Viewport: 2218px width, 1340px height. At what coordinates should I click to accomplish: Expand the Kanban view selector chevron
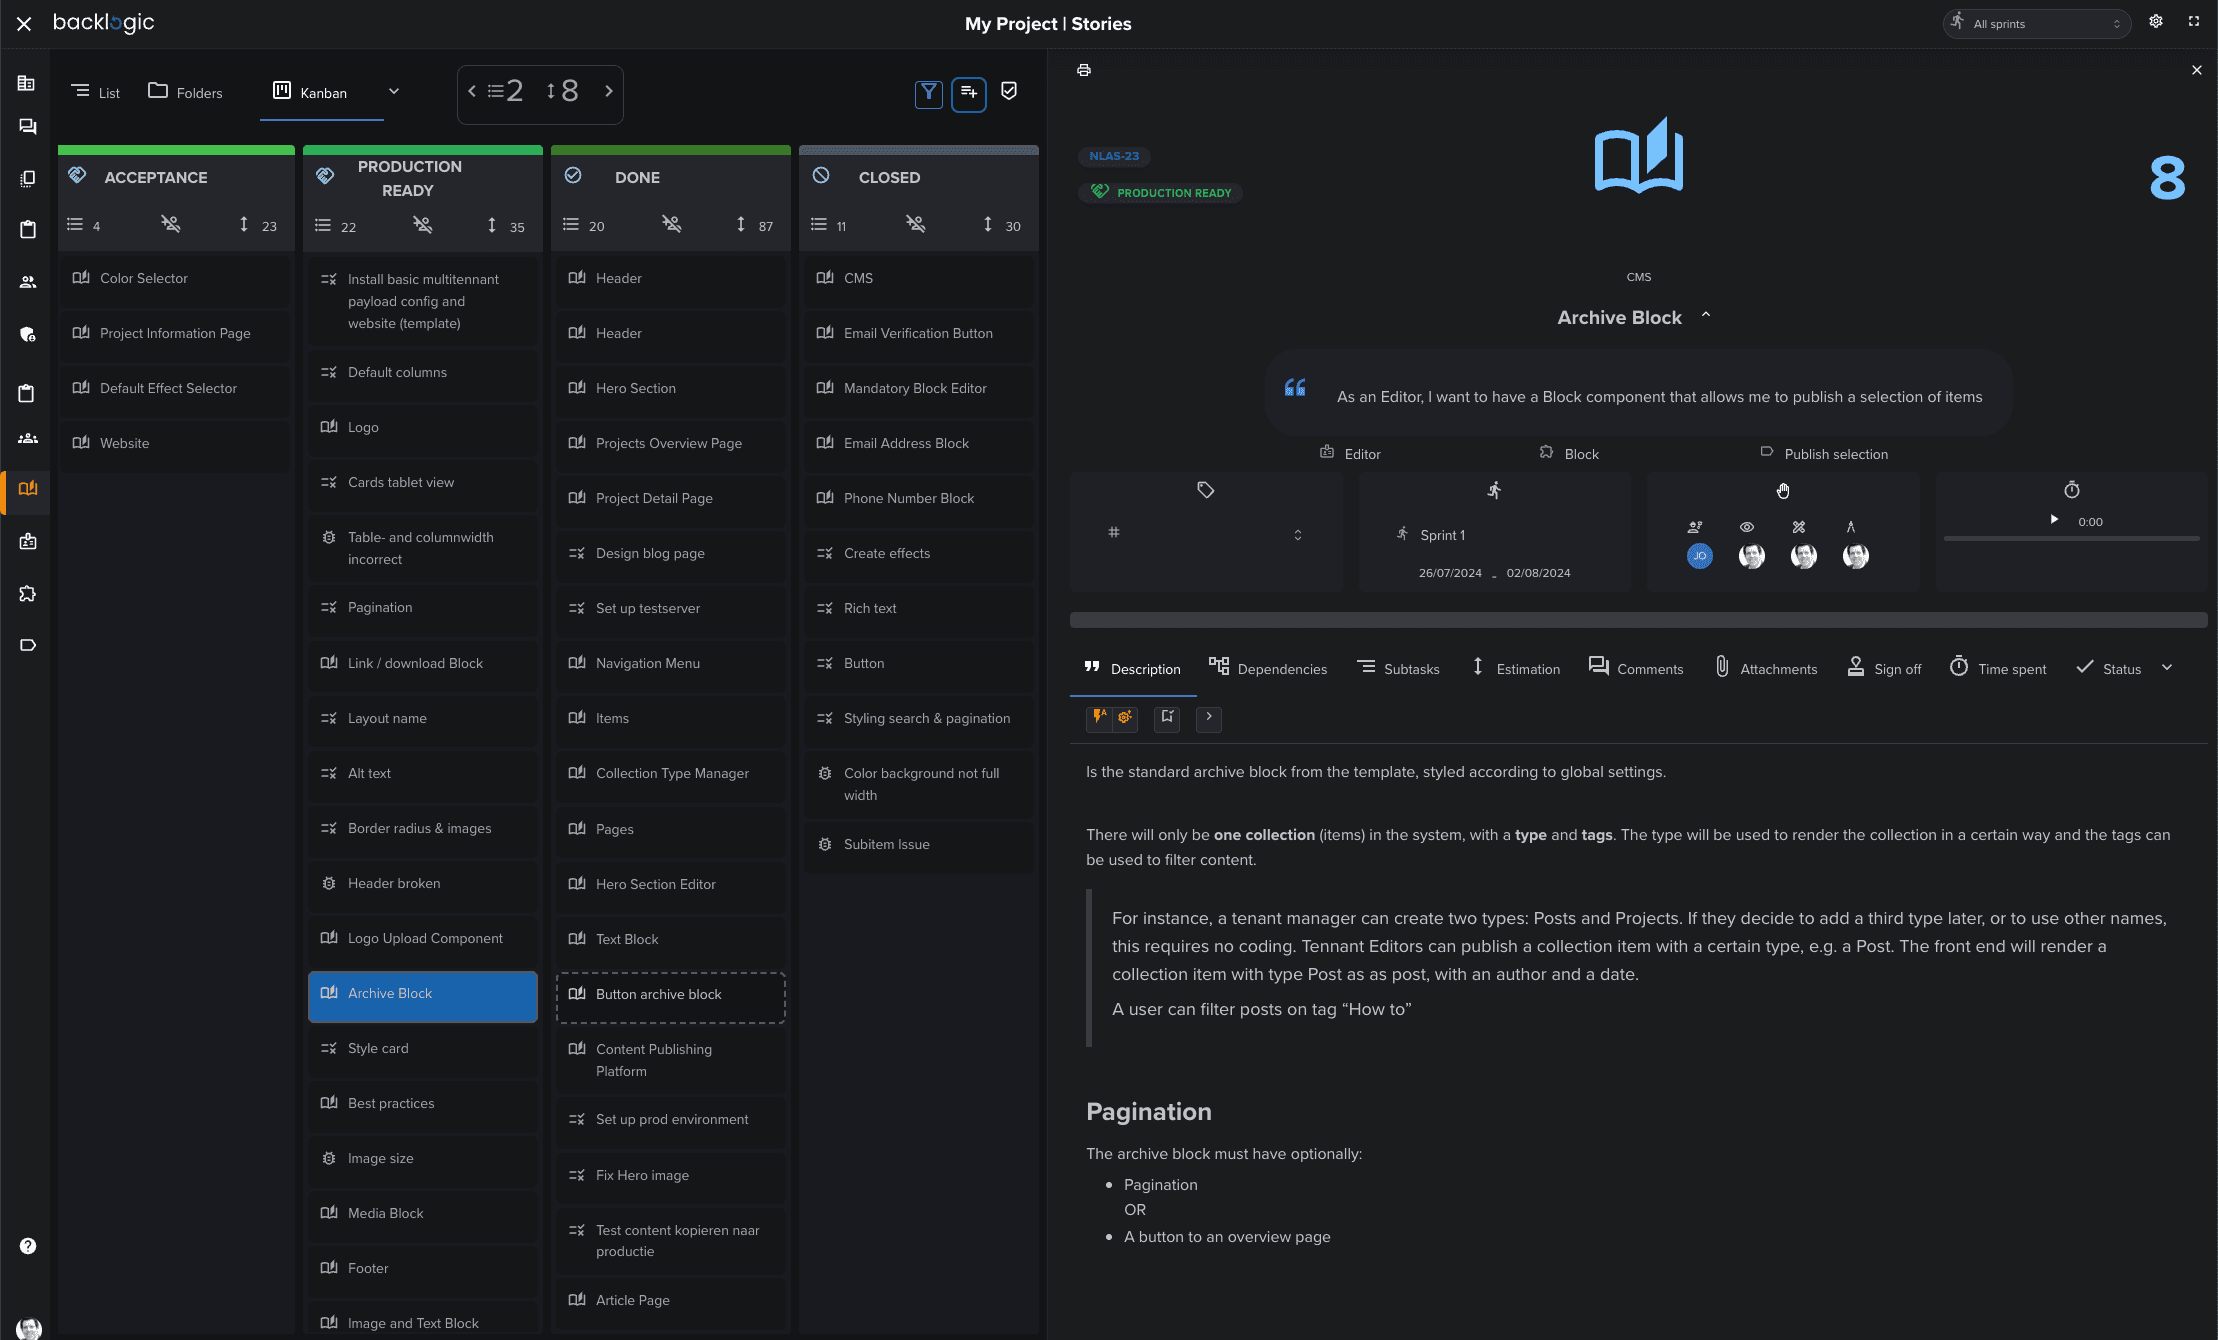(x=395, y=91)
